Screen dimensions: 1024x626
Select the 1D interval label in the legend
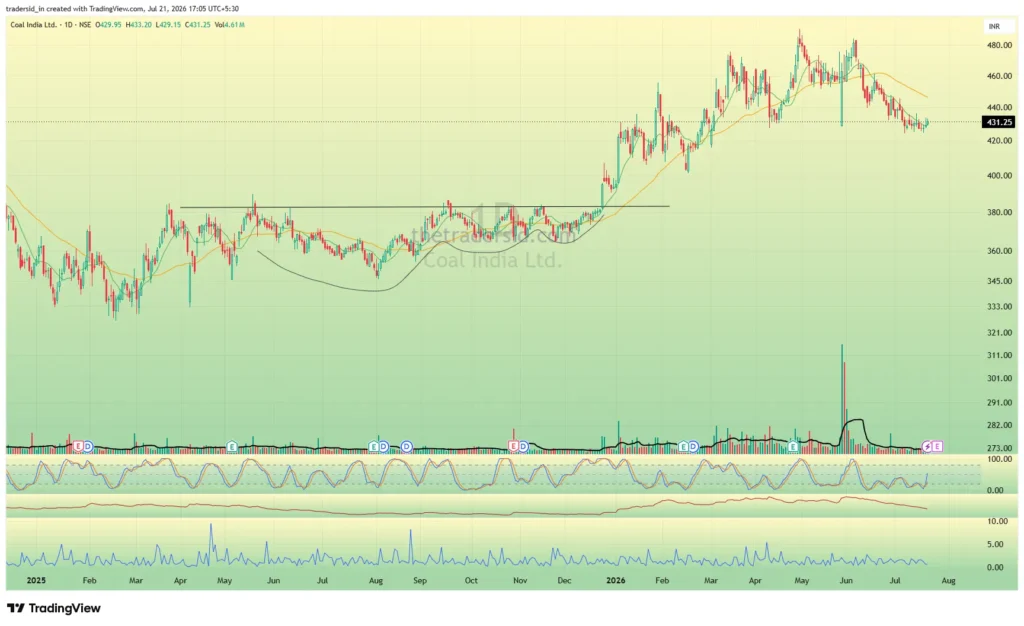click(x=67, y=25)
